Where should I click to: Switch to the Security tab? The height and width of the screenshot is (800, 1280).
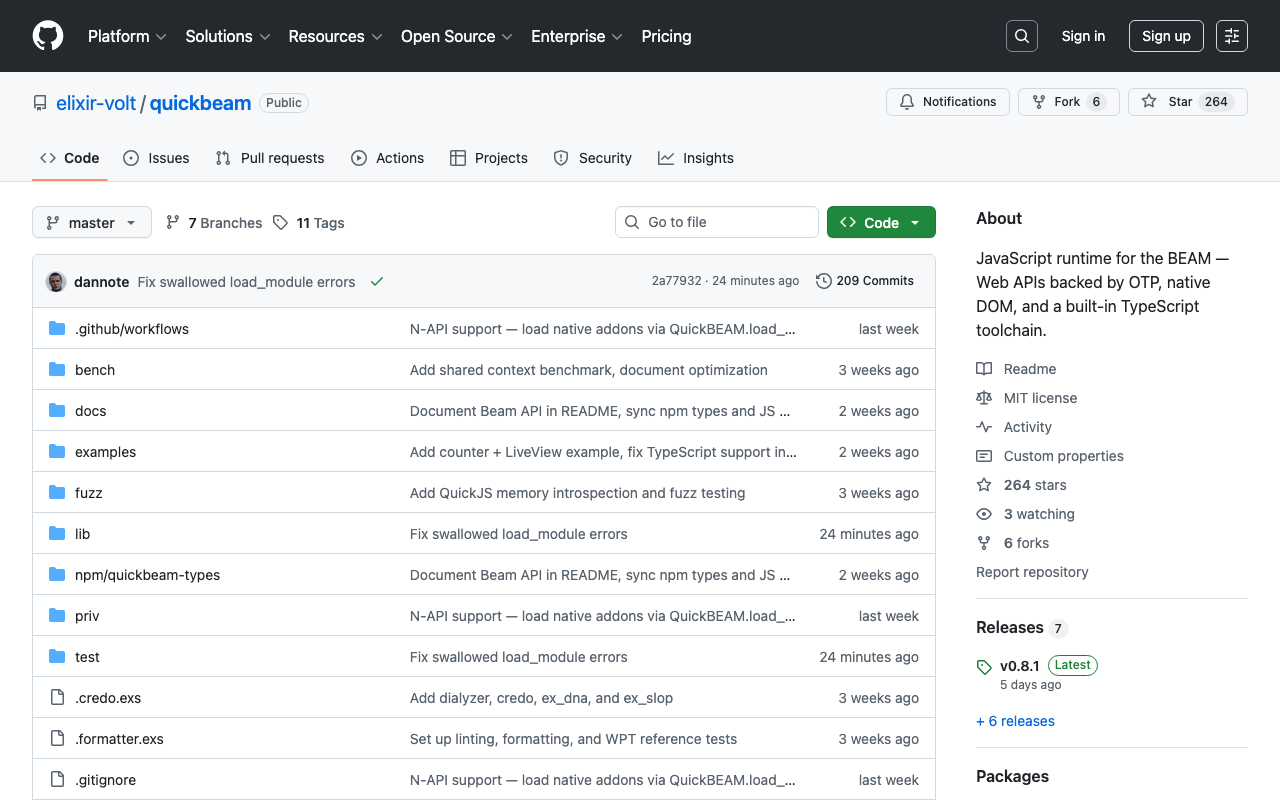[592, 158]
